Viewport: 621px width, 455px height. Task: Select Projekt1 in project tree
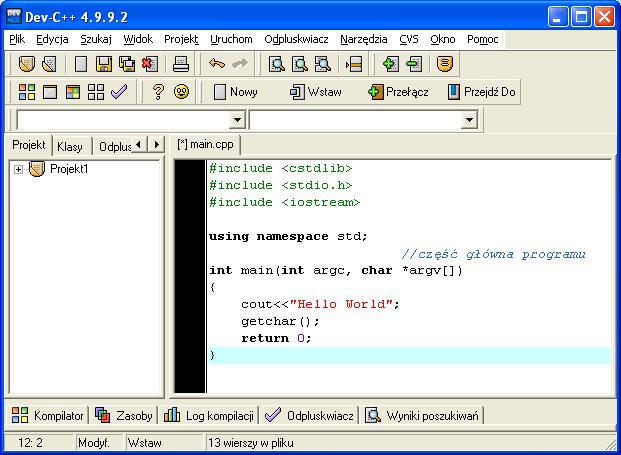(69, 169)
